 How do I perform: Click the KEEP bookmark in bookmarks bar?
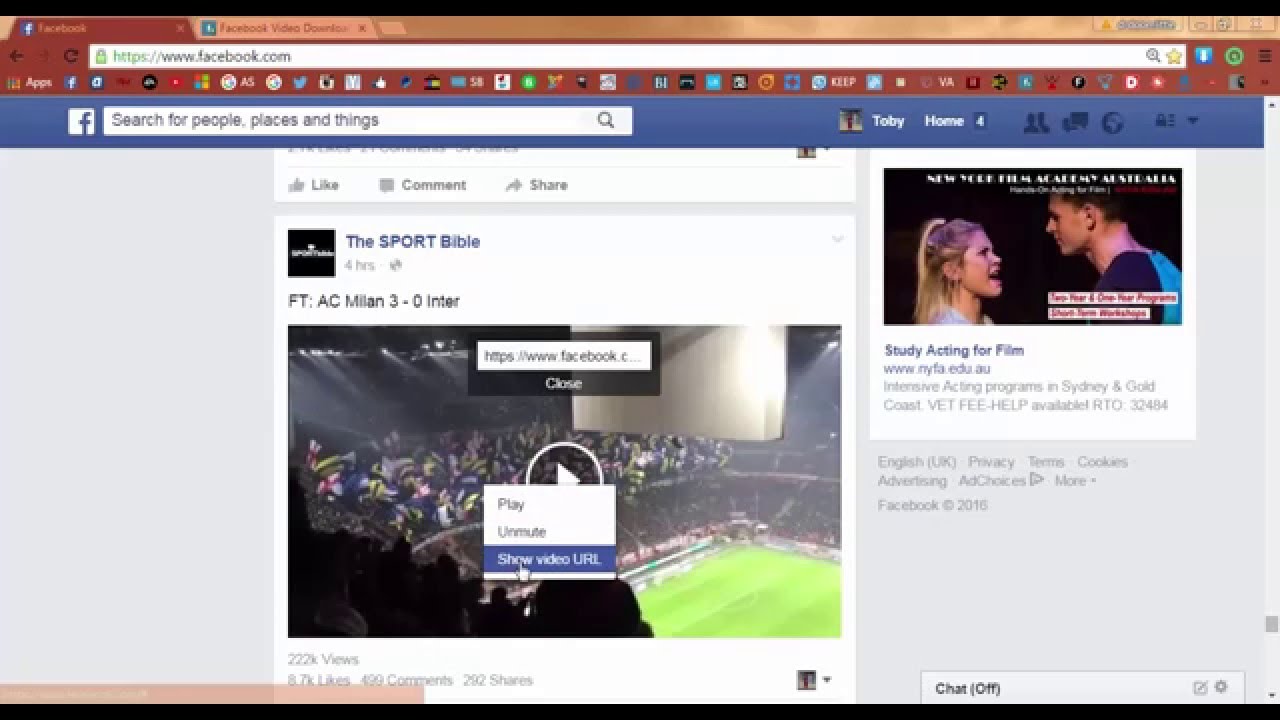coord(834,82)
